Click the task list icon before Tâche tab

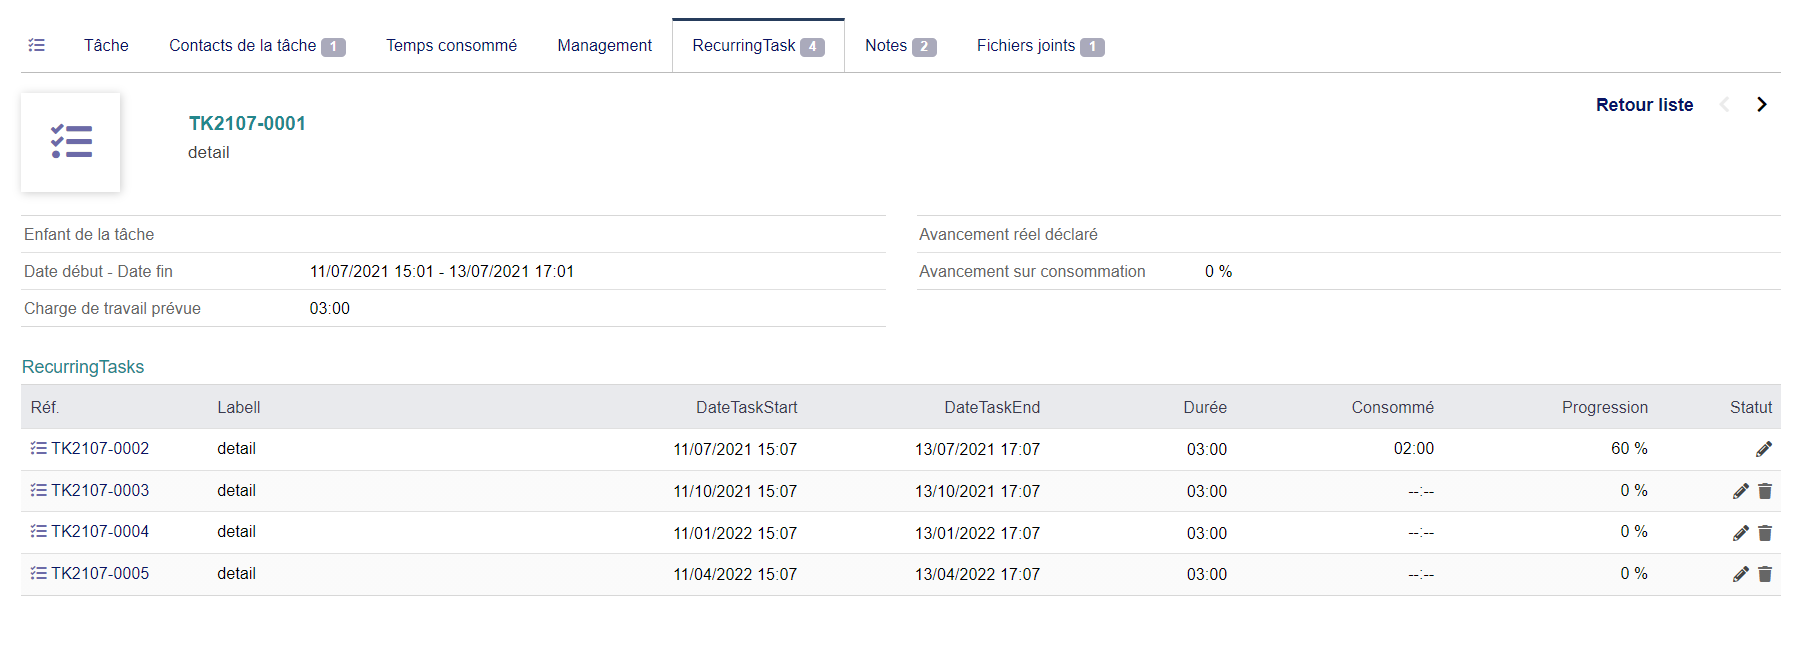37,45
